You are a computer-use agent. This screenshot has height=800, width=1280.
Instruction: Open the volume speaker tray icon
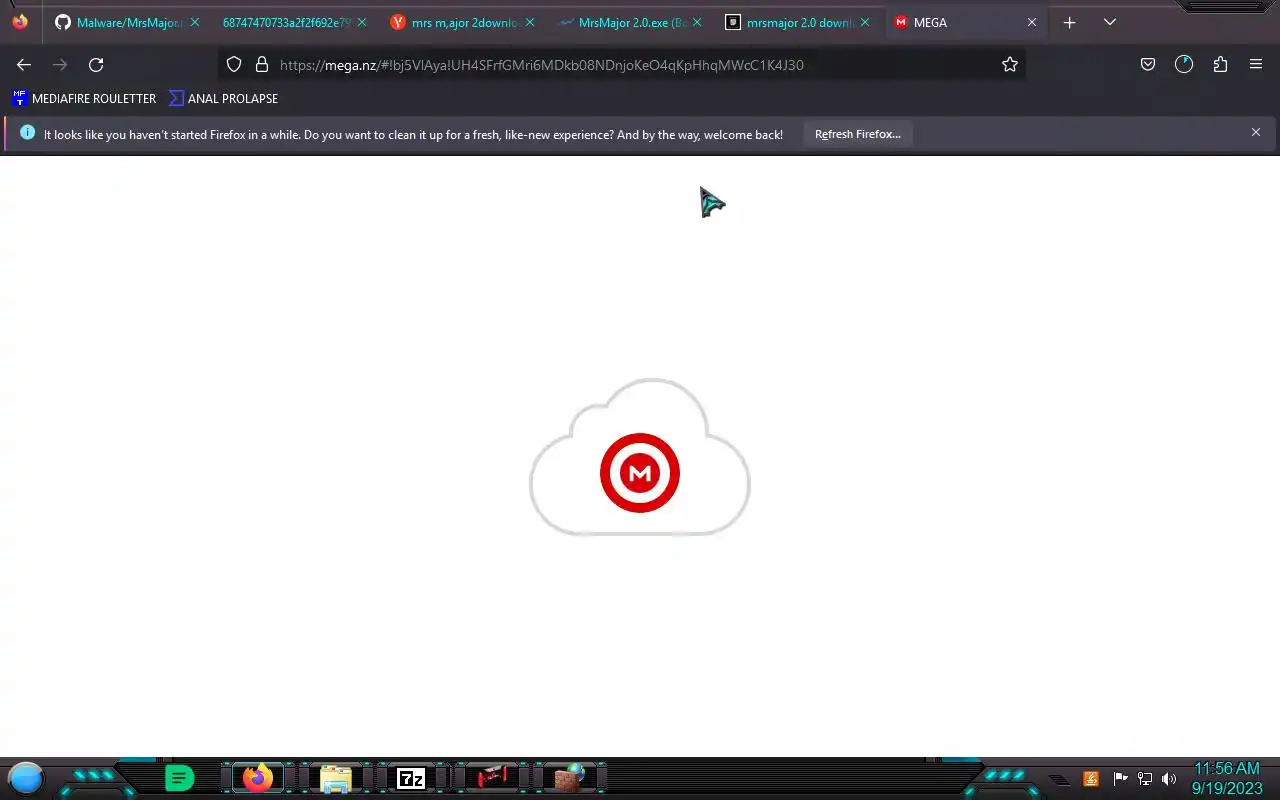tap(1169, 778)
